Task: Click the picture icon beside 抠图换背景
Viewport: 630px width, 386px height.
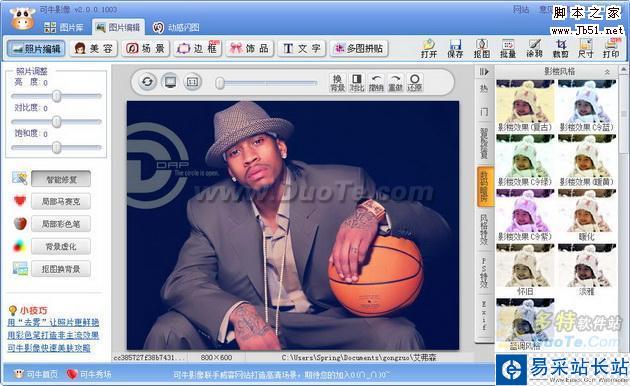Action: coord(20,268)
